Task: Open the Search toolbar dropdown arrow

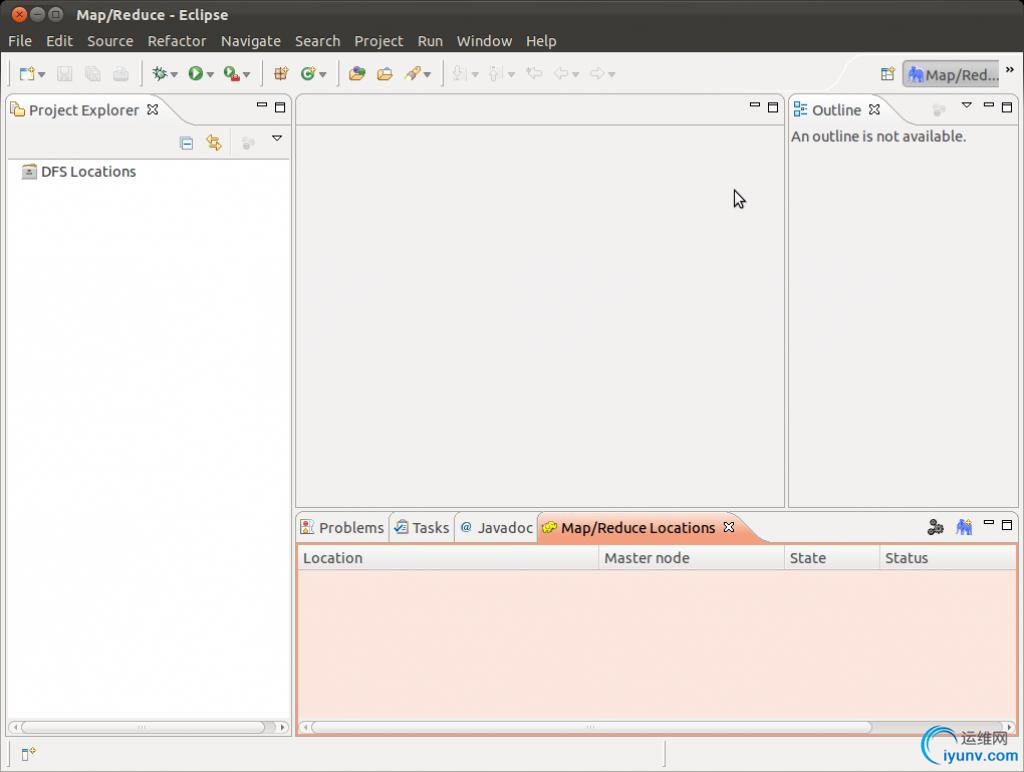Action: [427, 74]
